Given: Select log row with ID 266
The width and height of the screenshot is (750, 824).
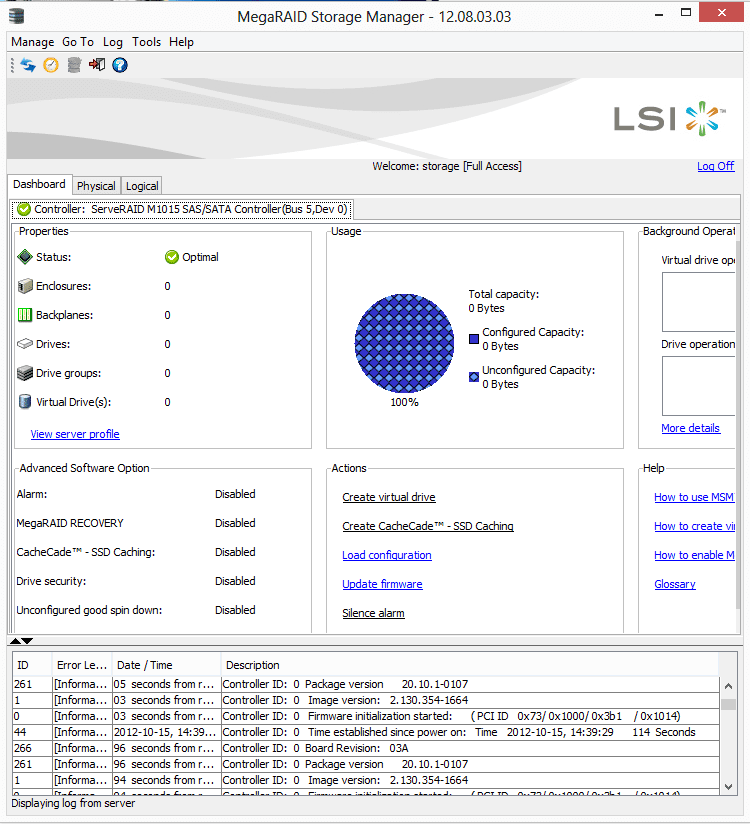Looking at the screenshot, I should (366, 748).
